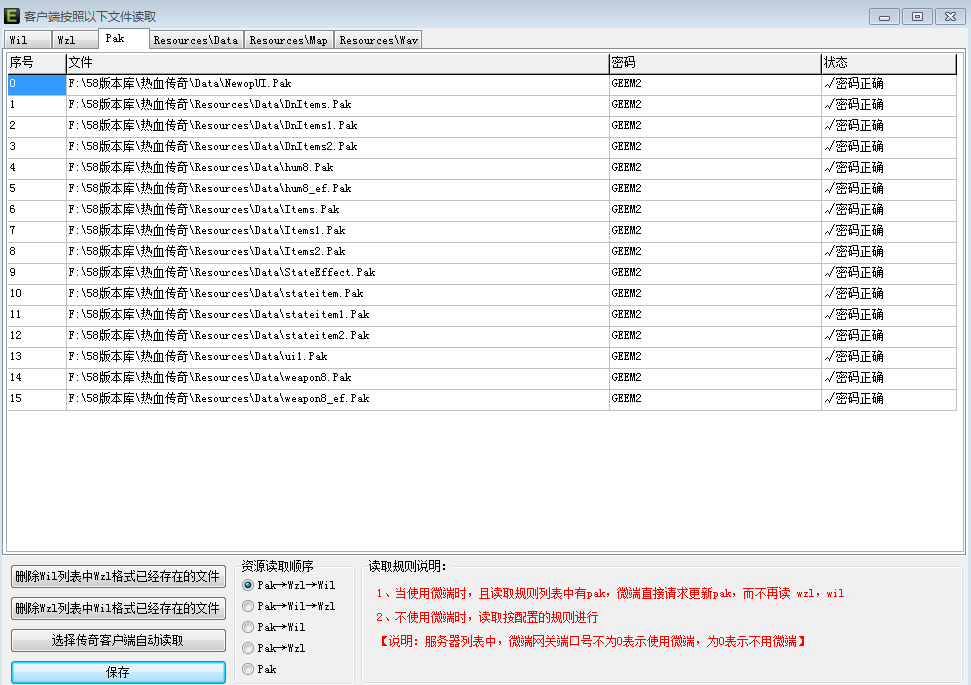Click the green E application icon
This screenshot has height=685, width=971.
[12, 16]
